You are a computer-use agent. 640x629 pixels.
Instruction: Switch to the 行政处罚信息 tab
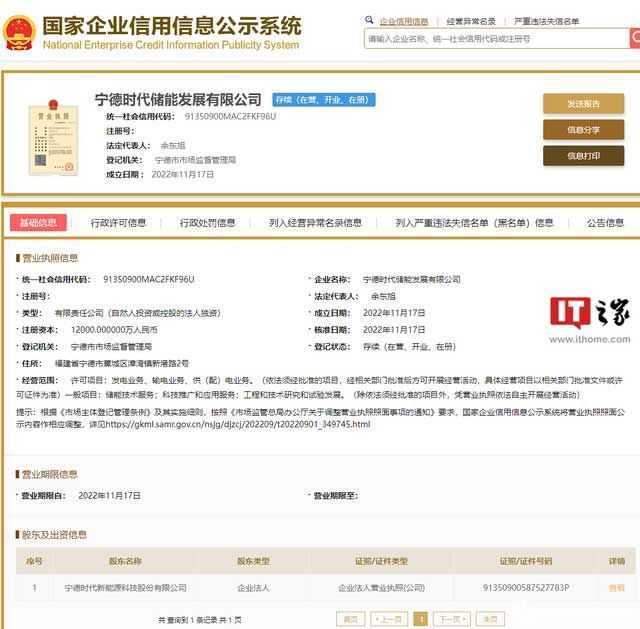point(208,222)
